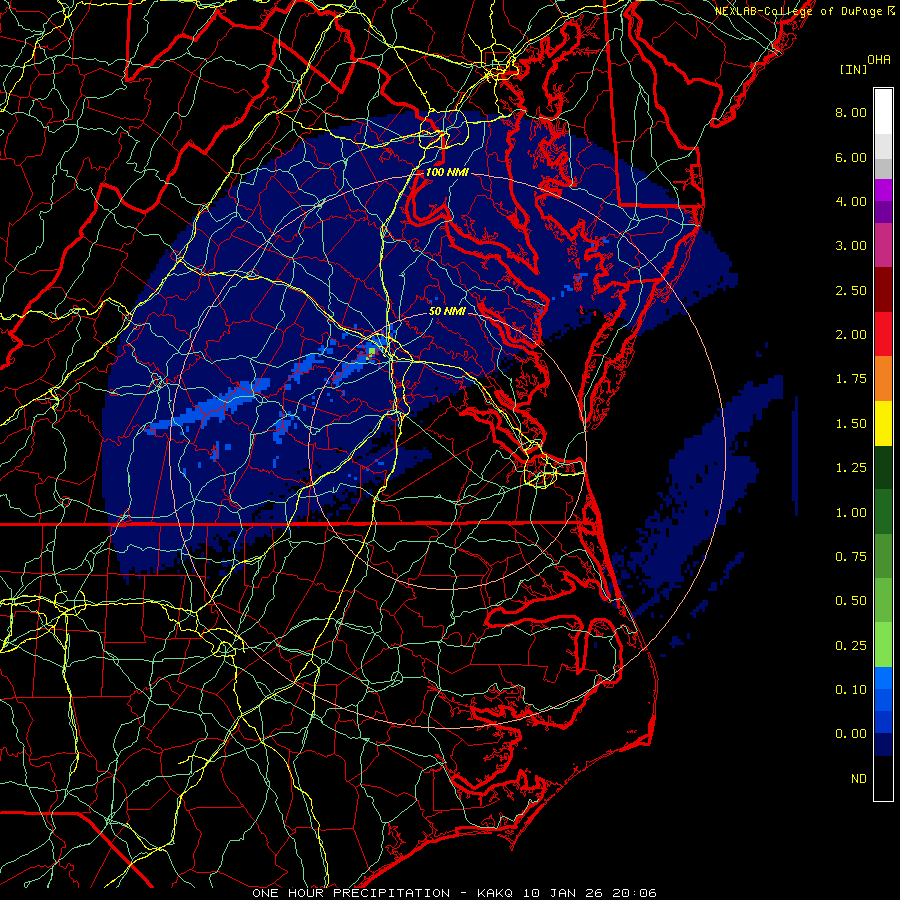Viewport: 900px width, 900px height.
Task: Select the '1.75' scale label
Action: coord(851,379)
